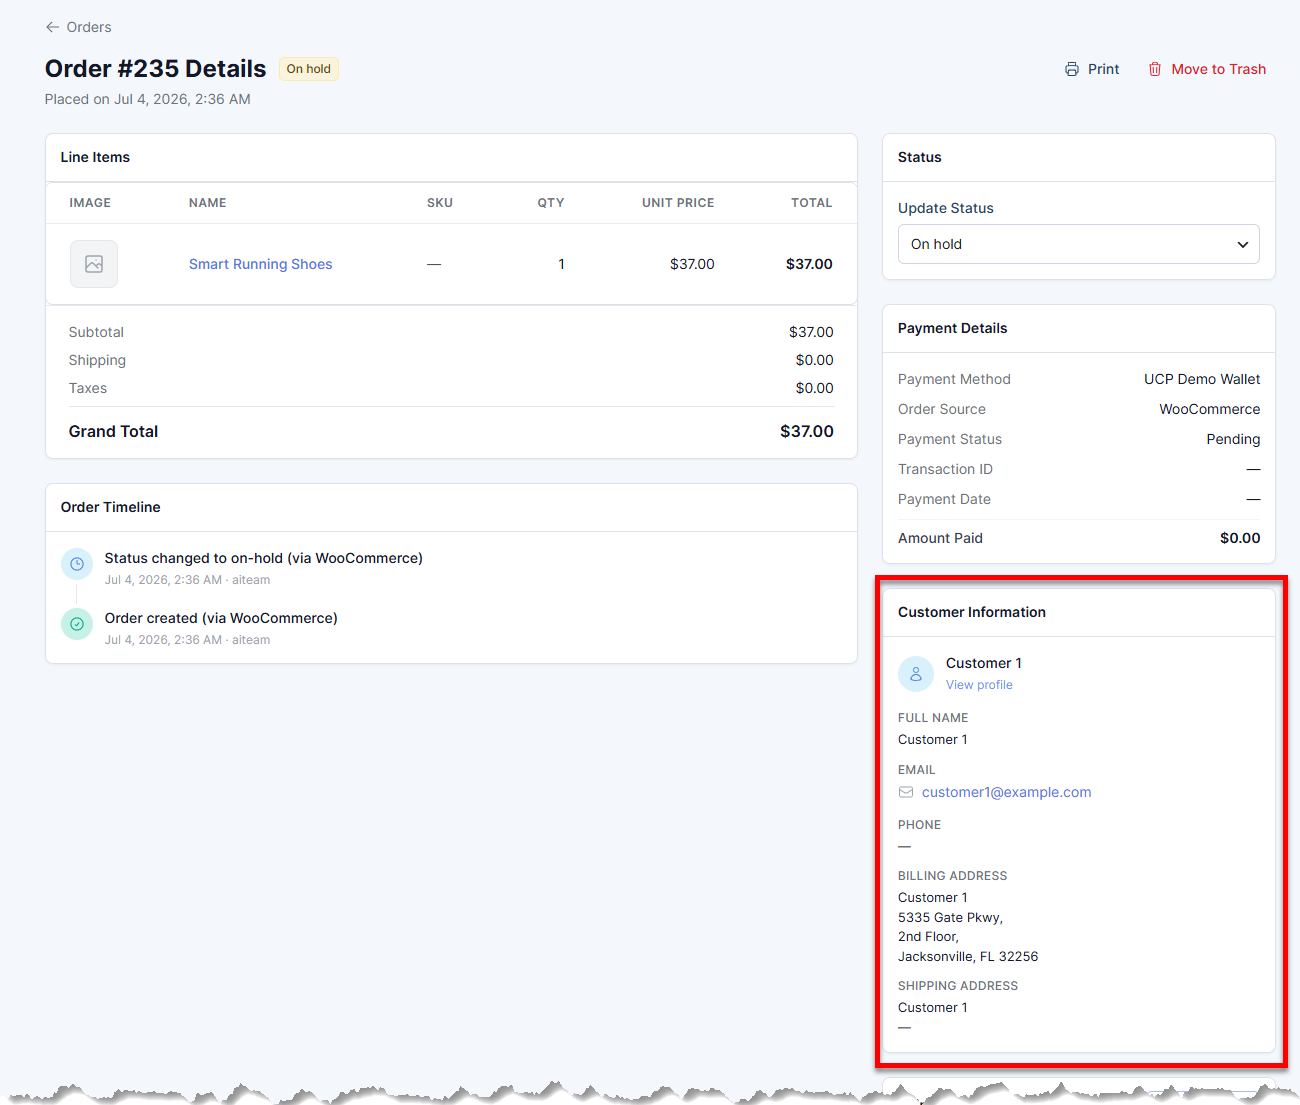1300x1105 pixels.
Task: Click Status changed to on-hold timeline entry
Action: 264,558
